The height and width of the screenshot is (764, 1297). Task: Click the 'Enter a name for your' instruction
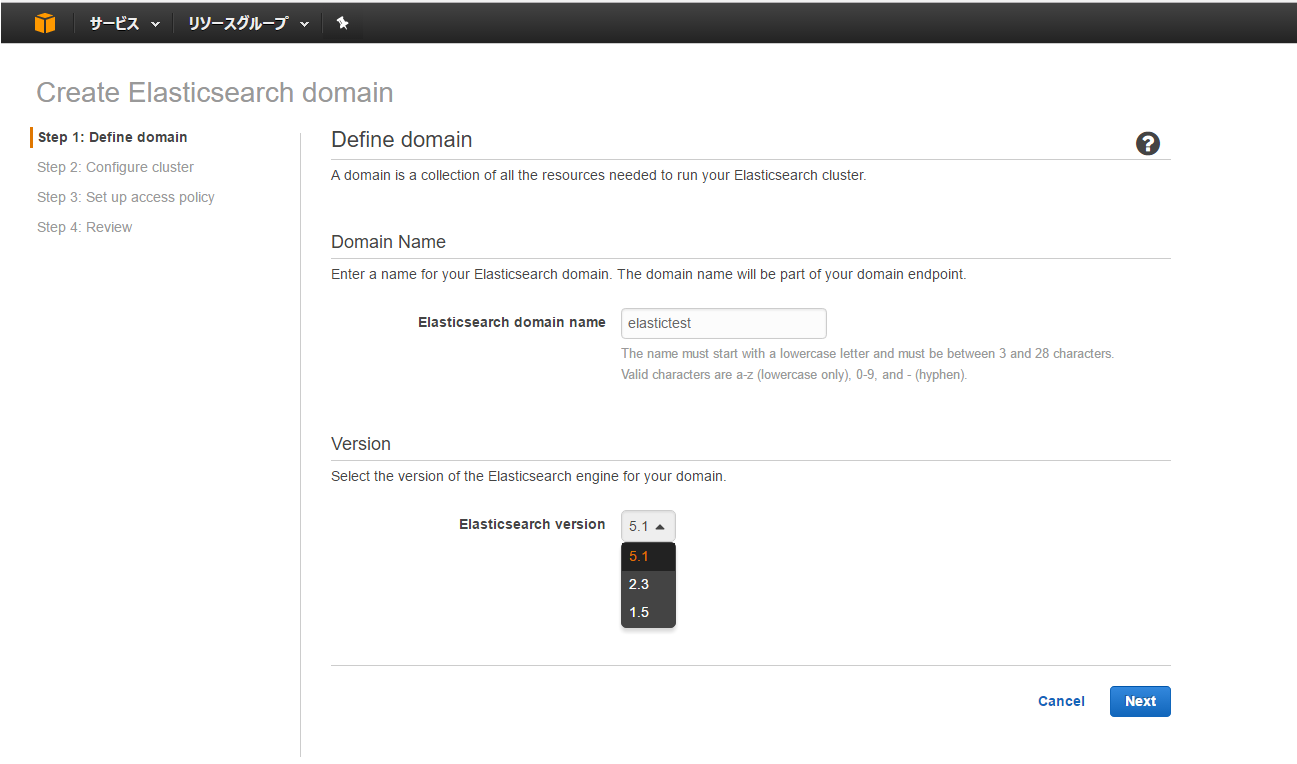(648, 274)
